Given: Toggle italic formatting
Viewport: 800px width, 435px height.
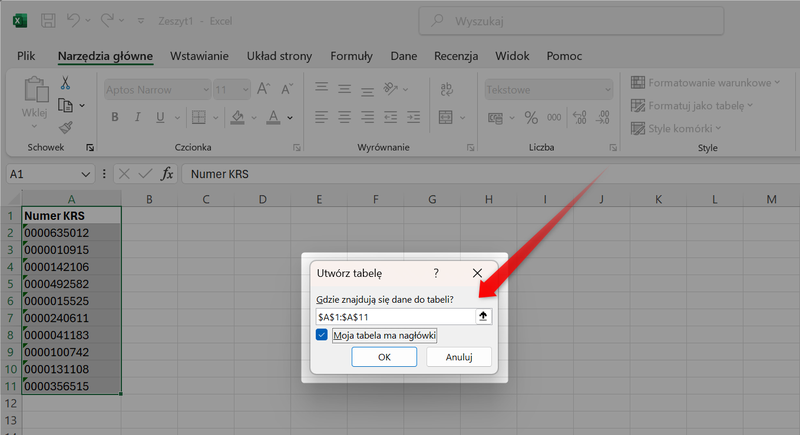Looking at the screenshot, I should click(x=137, y=117).
